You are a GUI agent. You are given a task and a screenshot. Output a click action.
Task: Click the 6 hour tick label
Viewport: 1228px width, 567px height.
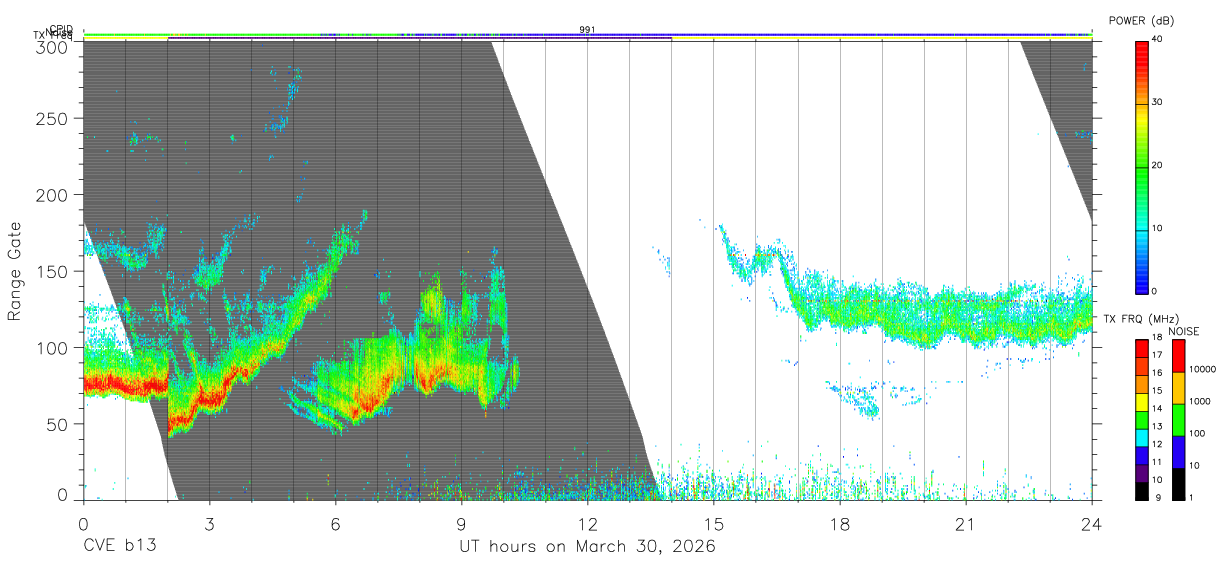click(335, 524)
